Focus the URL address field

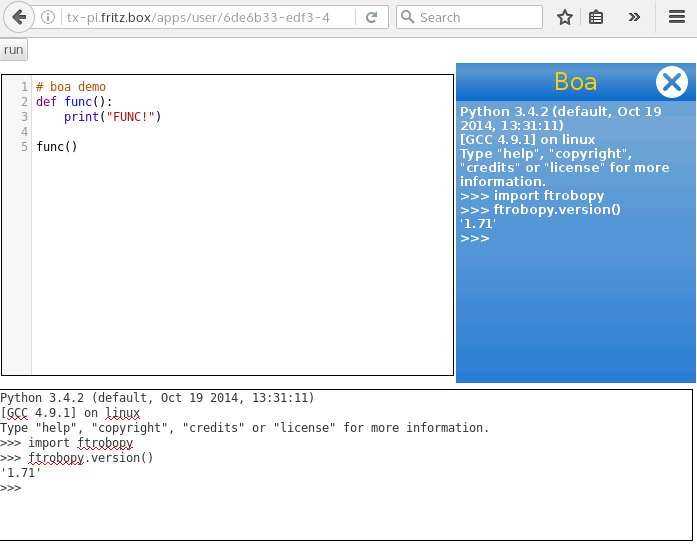tap(200, 17)
